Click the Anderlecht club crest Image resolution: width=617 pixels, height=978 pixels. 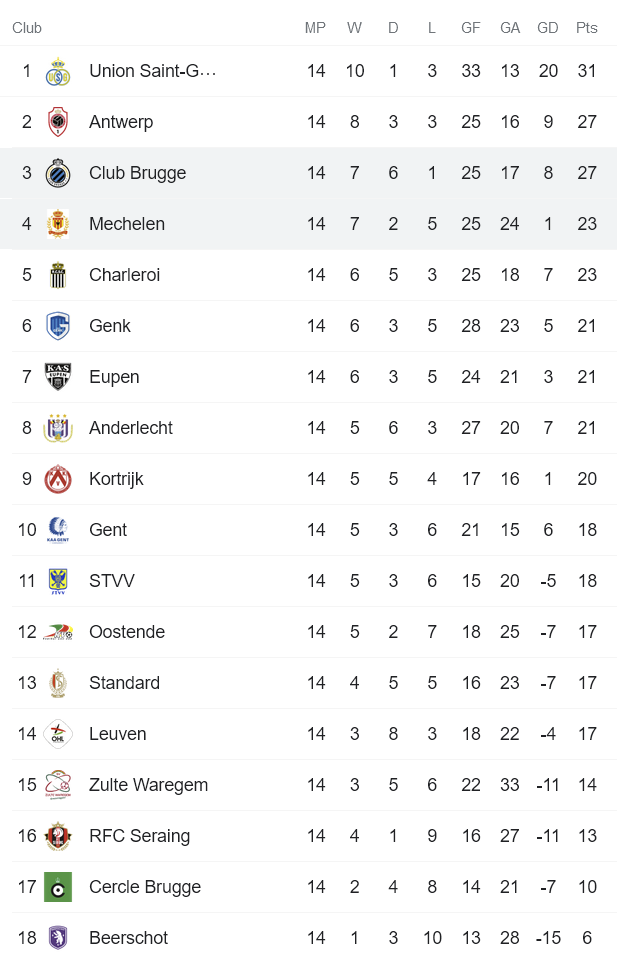pos(58,428)
